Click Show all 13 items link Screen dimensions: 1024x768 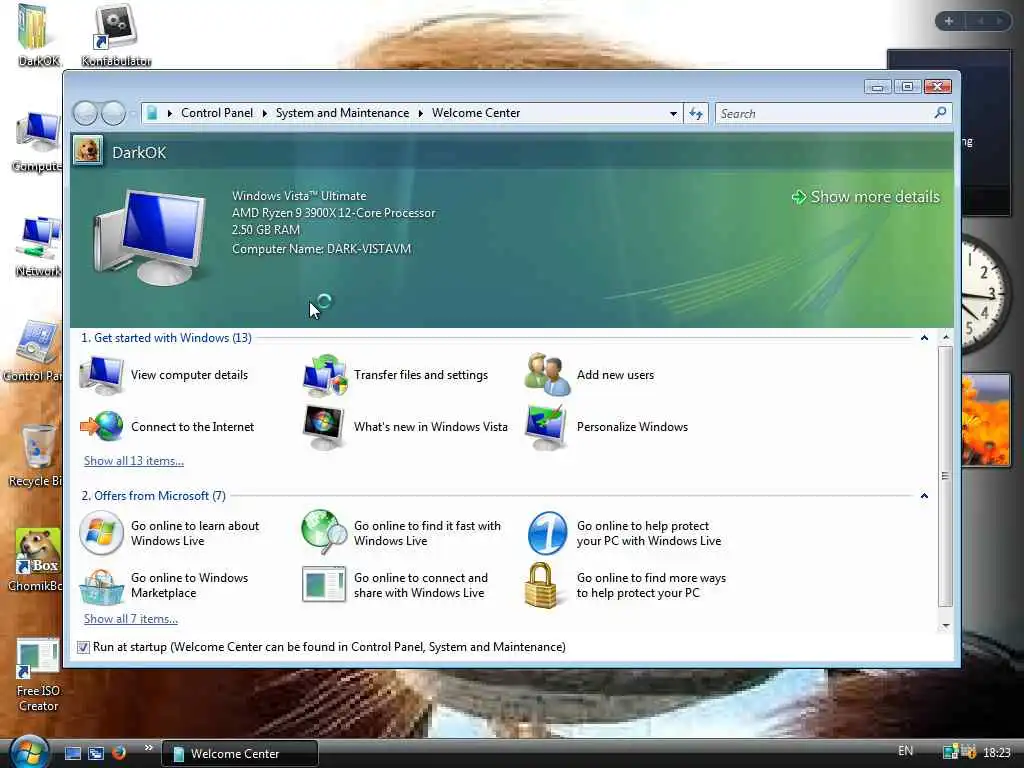[x=134, y=461]
